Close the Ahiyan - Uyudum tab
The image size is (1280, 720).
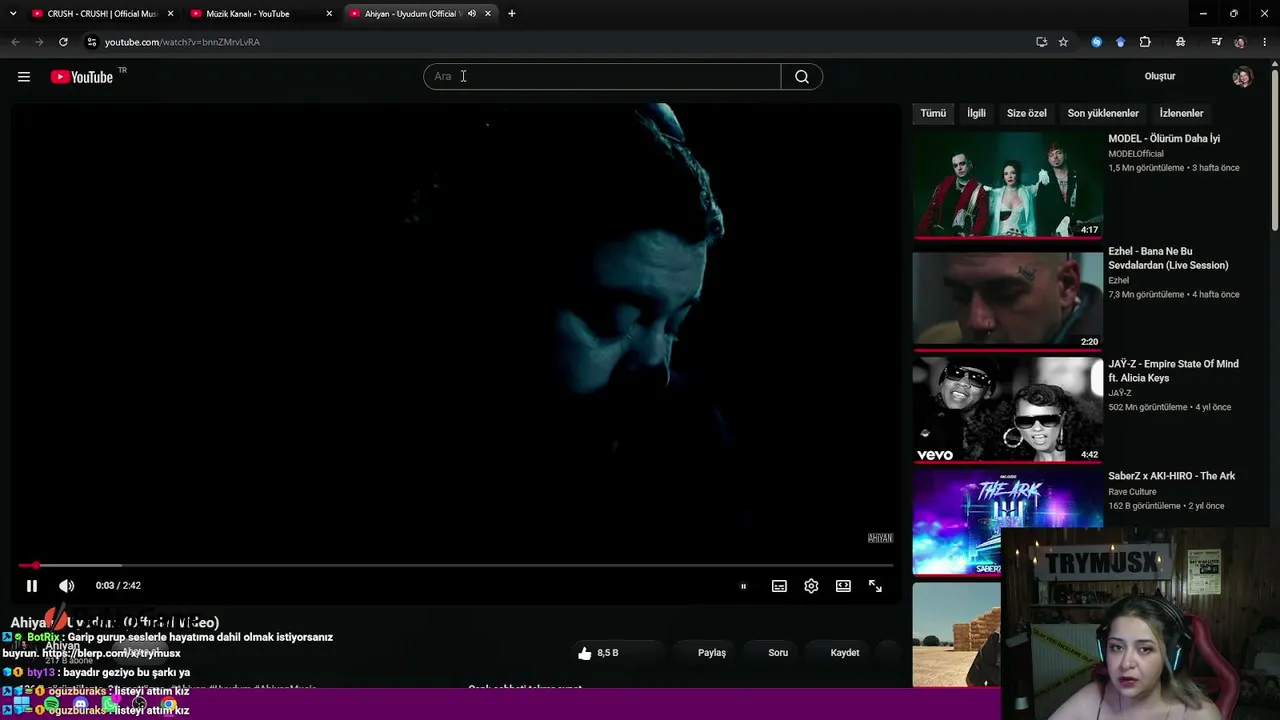coord(488,14)
